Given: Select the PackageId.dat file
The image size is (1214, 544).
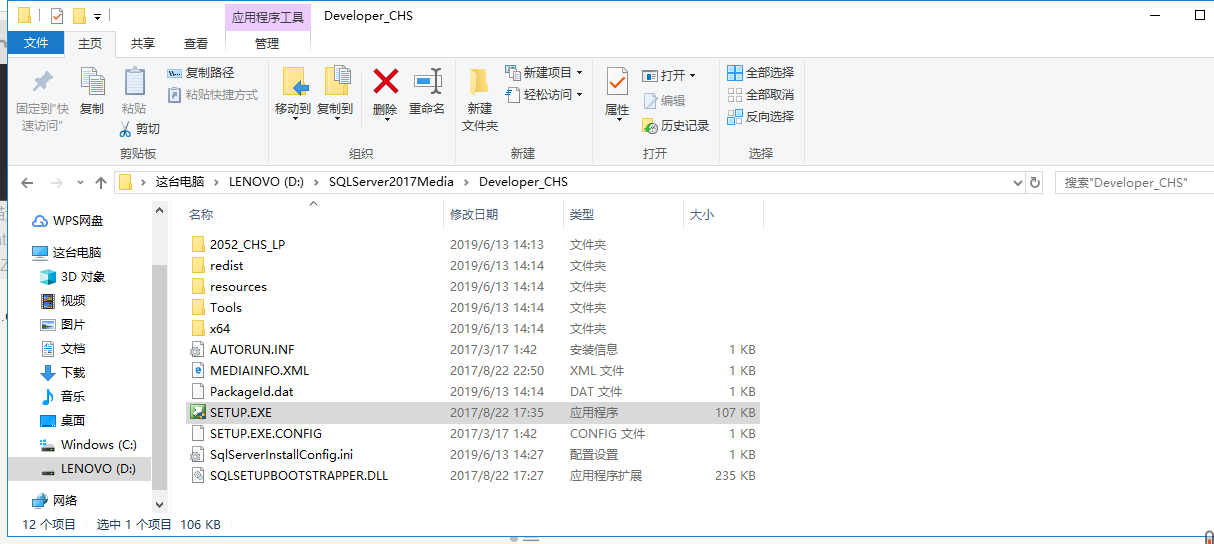Looking at the screenshot, I should [x=473, y=391].
